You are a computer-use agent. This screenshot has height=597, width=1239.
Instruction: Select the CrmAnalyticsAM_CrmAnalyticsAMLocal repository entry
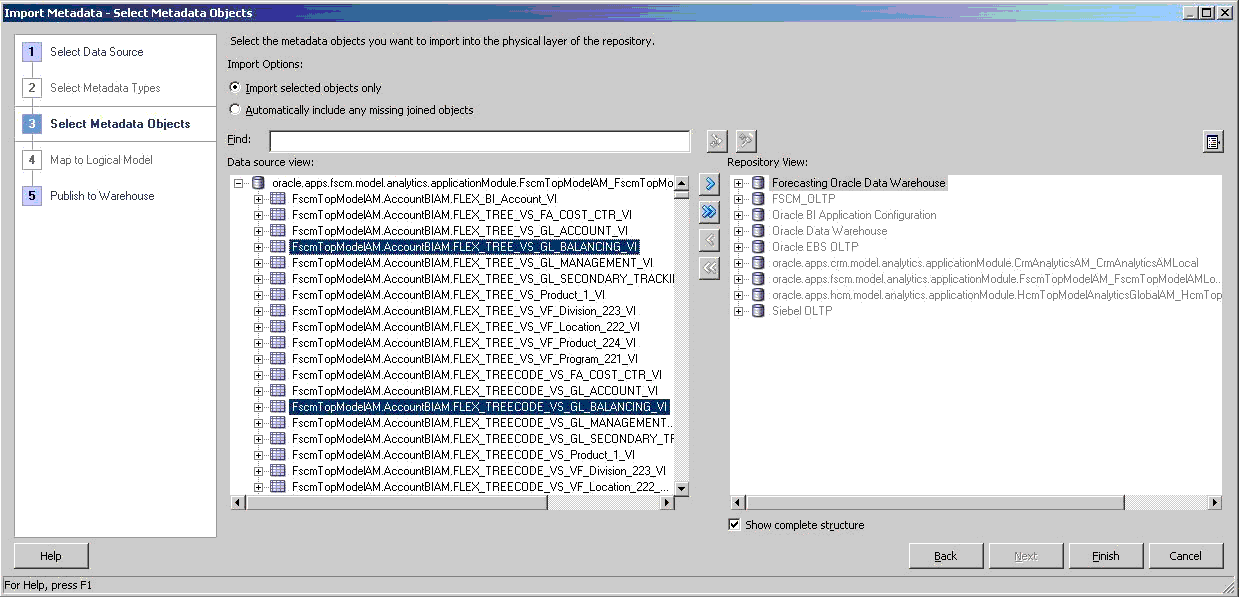(x=985, y=263)
